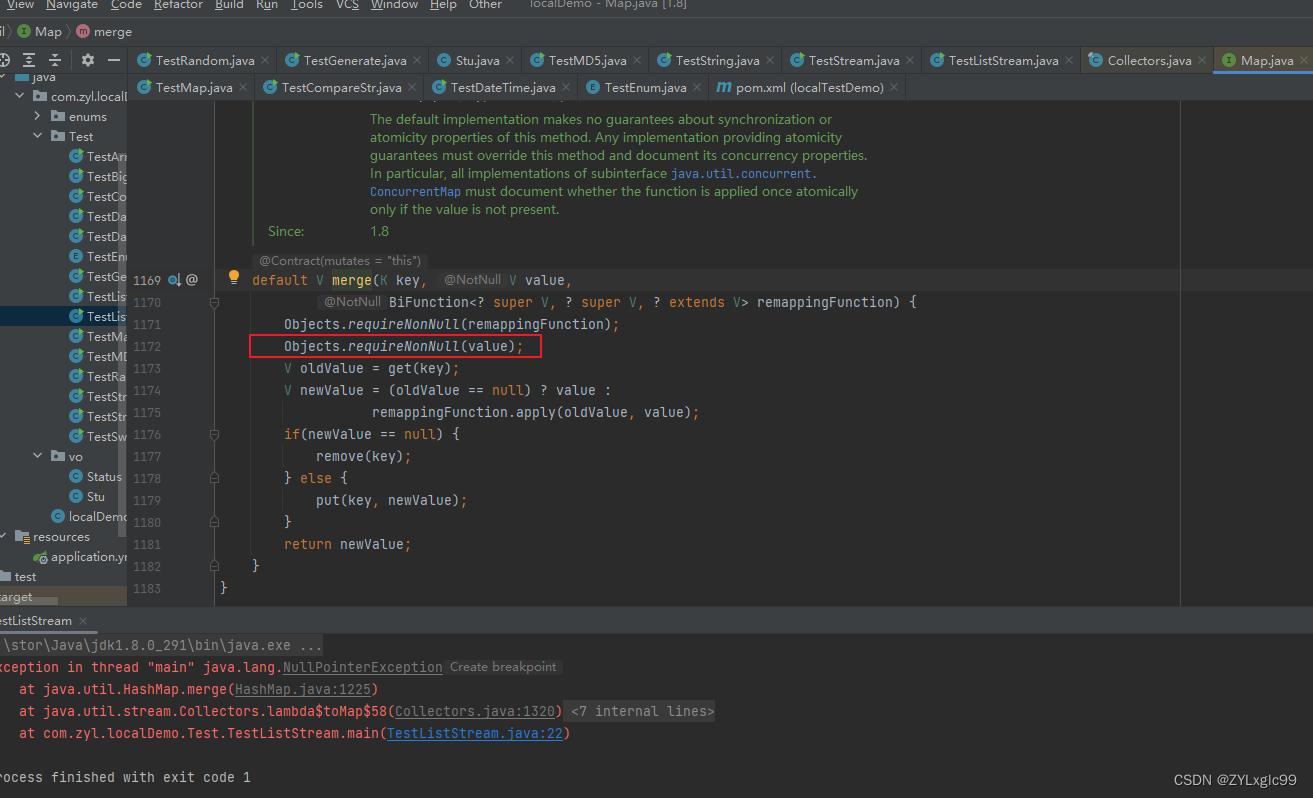The height and width of the screenshot is (798, 1313).
Task: Close the TestListStream.java editor tab
Action: 1068,60
